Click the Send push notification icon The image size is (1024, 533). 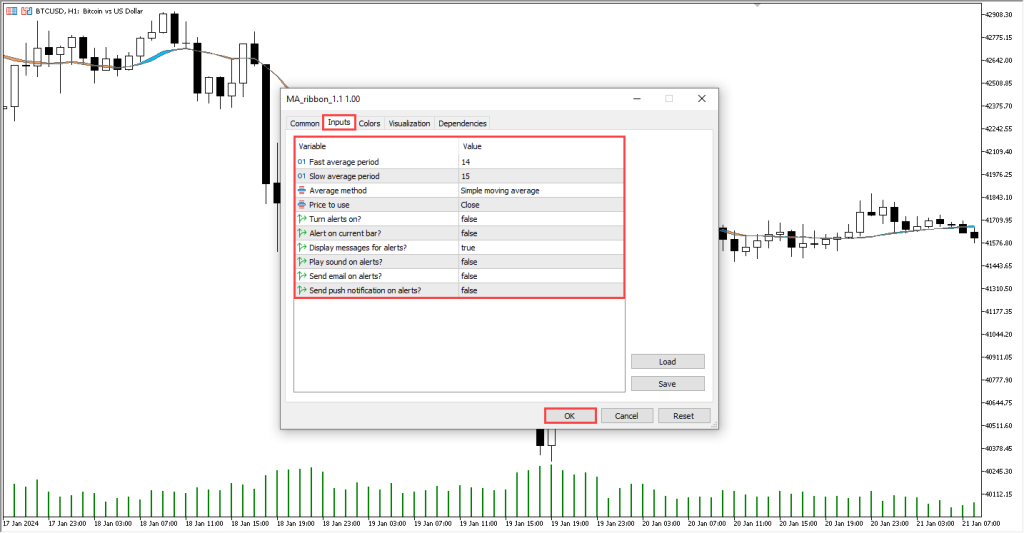(x=302, y=291)
